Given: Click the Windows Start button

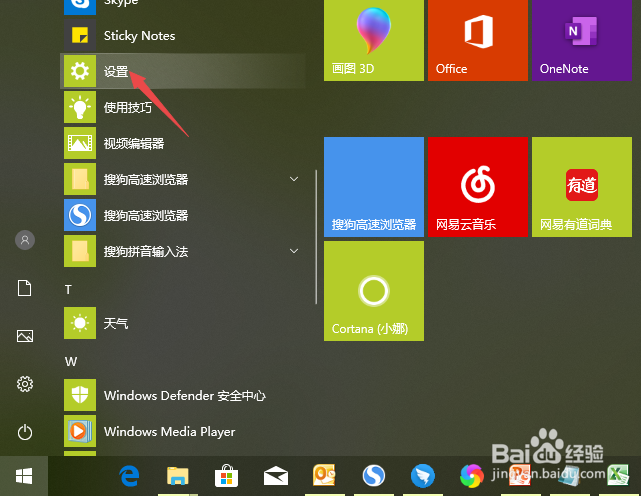Looking at the screenshot, I should point(24,476).
